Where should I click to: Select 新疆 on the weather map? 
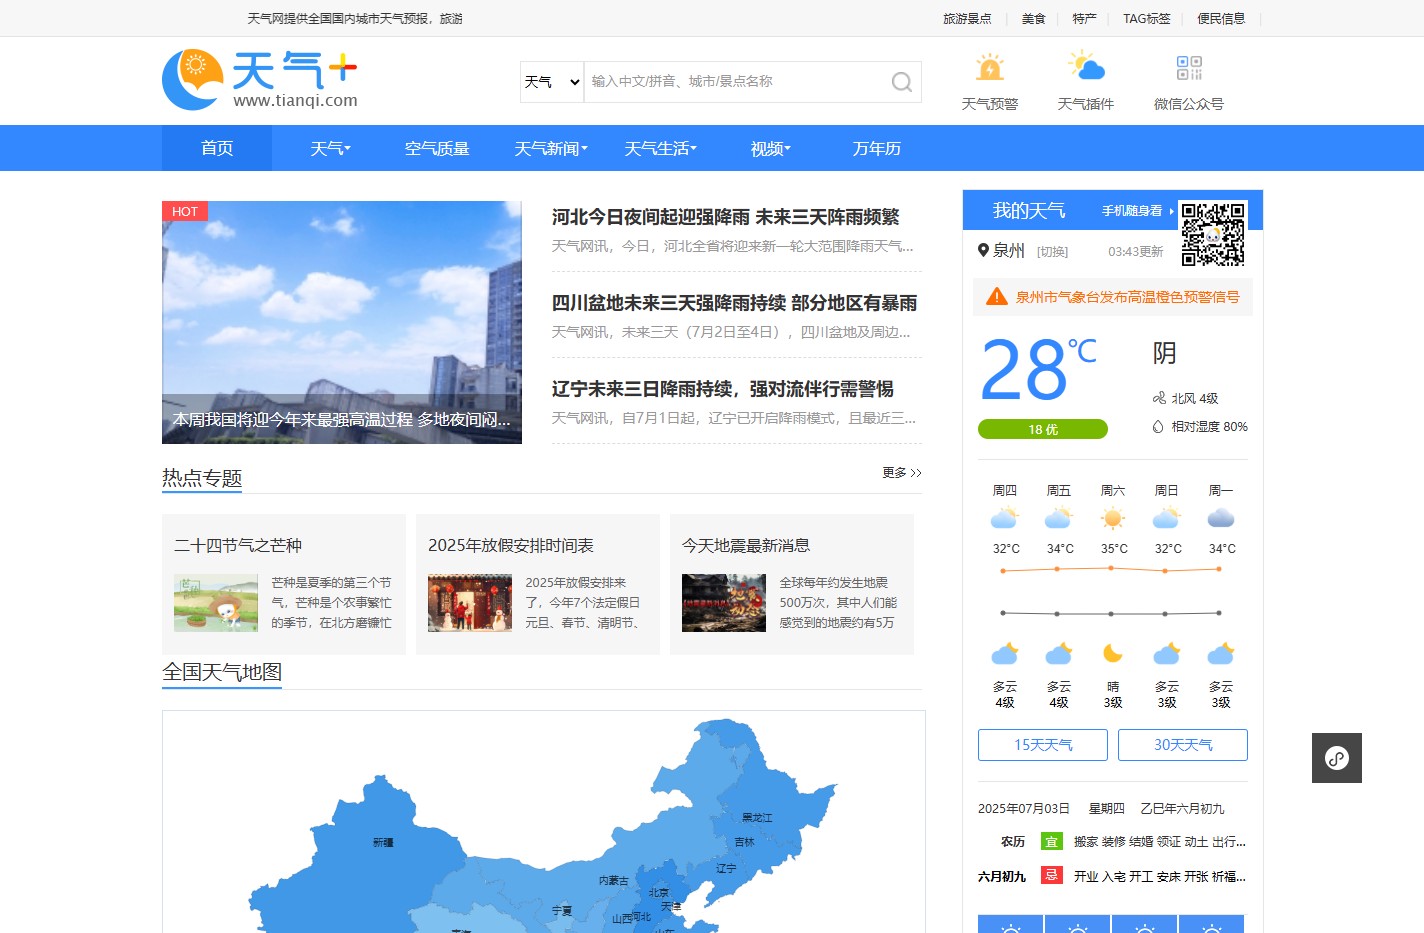[383, 843]
